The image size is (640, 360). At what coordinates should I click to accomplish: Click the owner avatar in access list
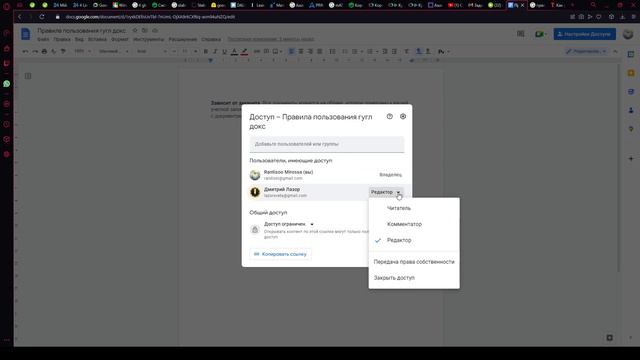[255, 175]
